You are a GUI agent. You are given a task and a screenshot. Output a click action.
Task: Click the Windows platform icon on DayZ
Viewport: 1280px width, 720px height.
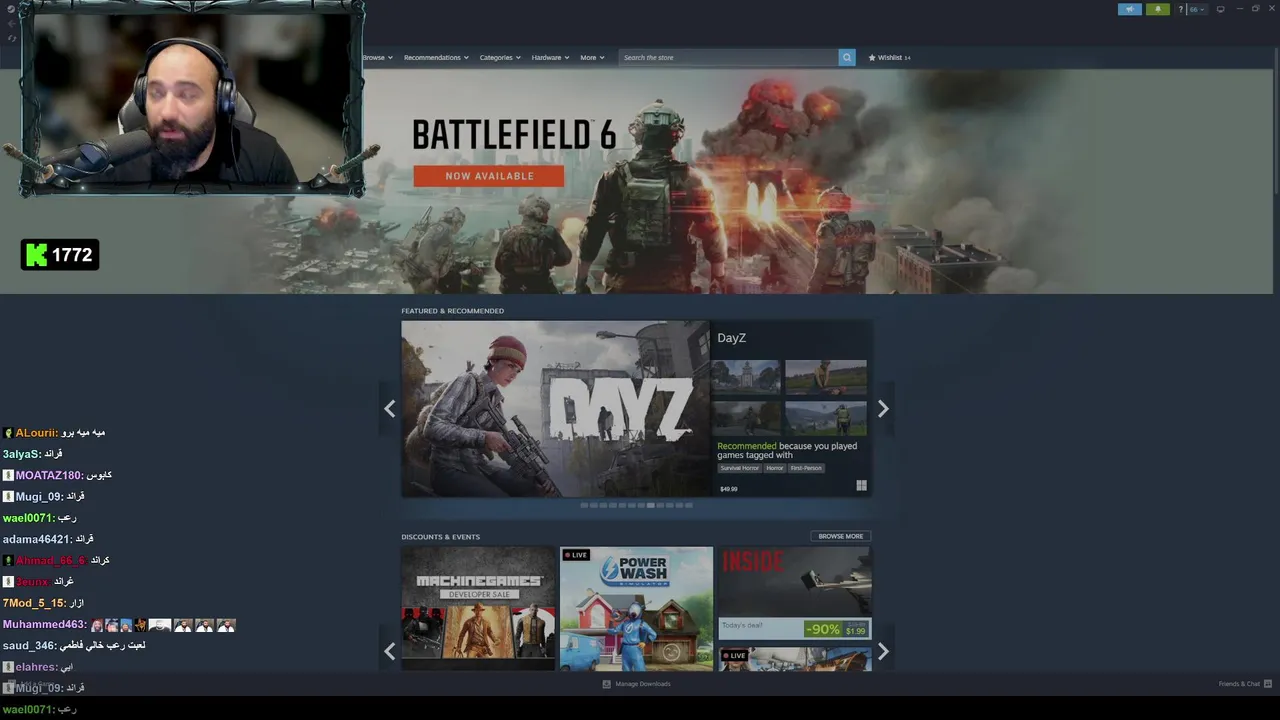[861, 486]
